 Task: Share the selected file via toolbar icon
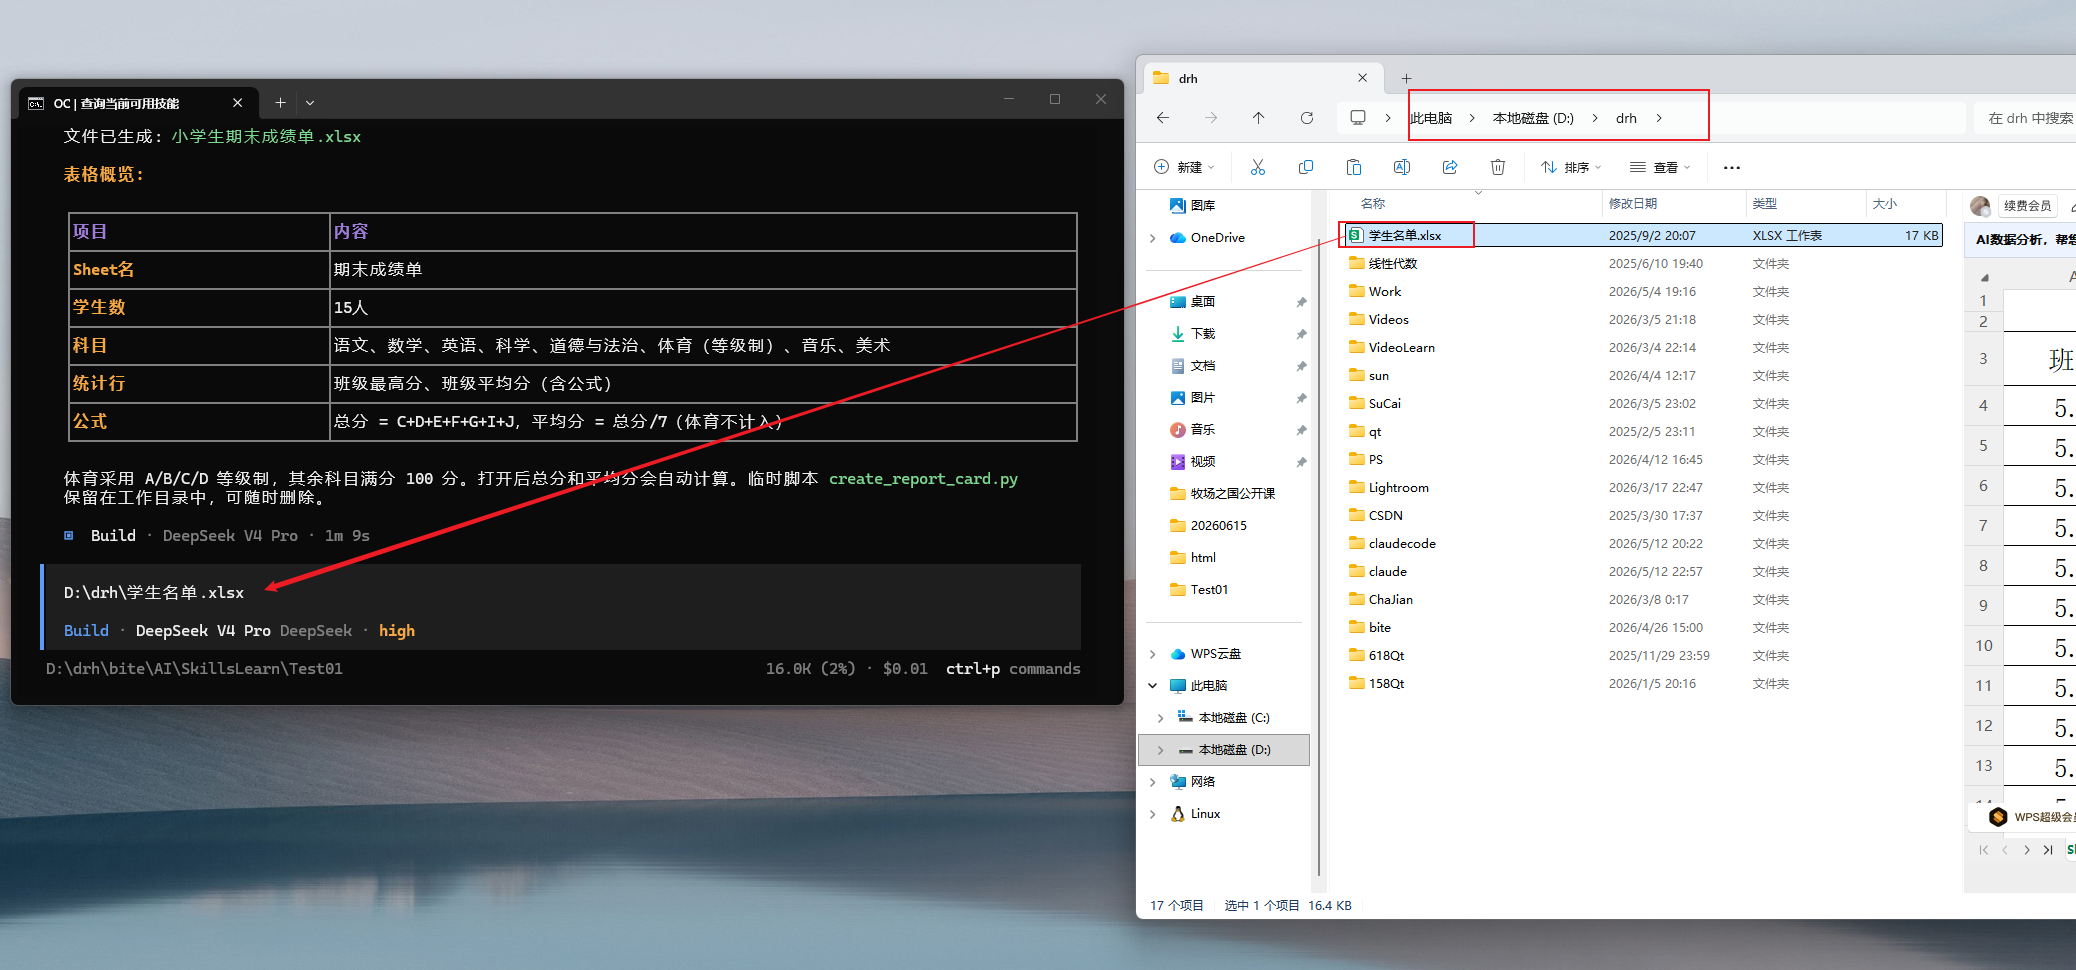pyautogui.click(x=1449, y=167)
